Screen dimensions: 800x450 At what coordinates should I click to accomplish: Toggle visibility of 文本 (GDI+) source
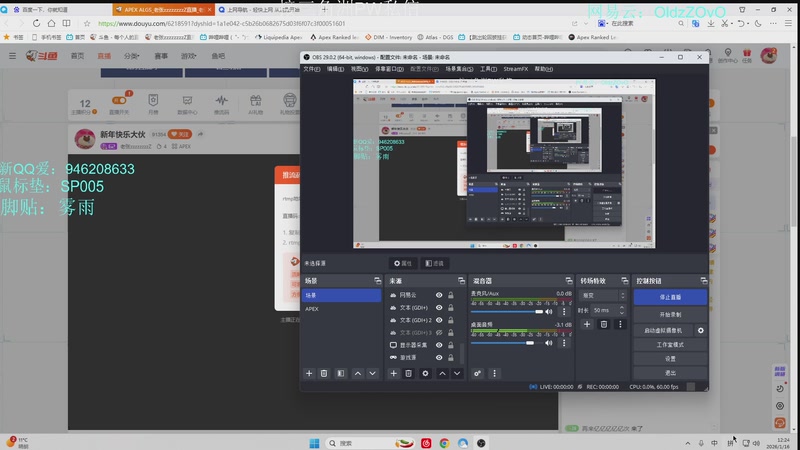pyautogui.click(x=439, y=308)
